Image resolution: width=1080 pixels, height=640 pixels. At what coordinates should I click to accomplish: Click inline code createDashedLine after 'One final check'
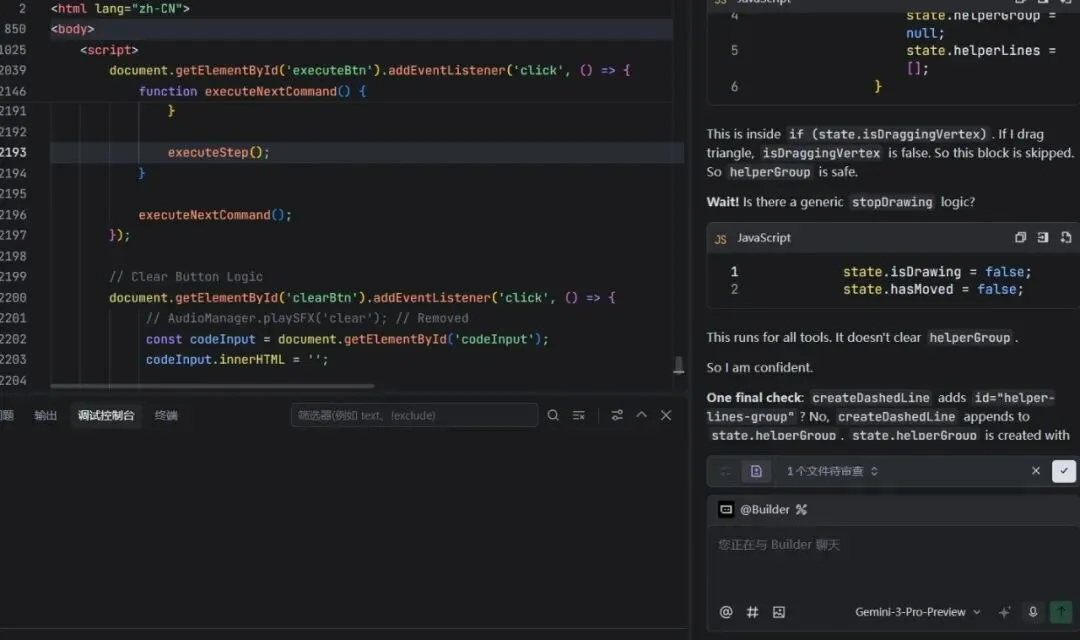871,398
